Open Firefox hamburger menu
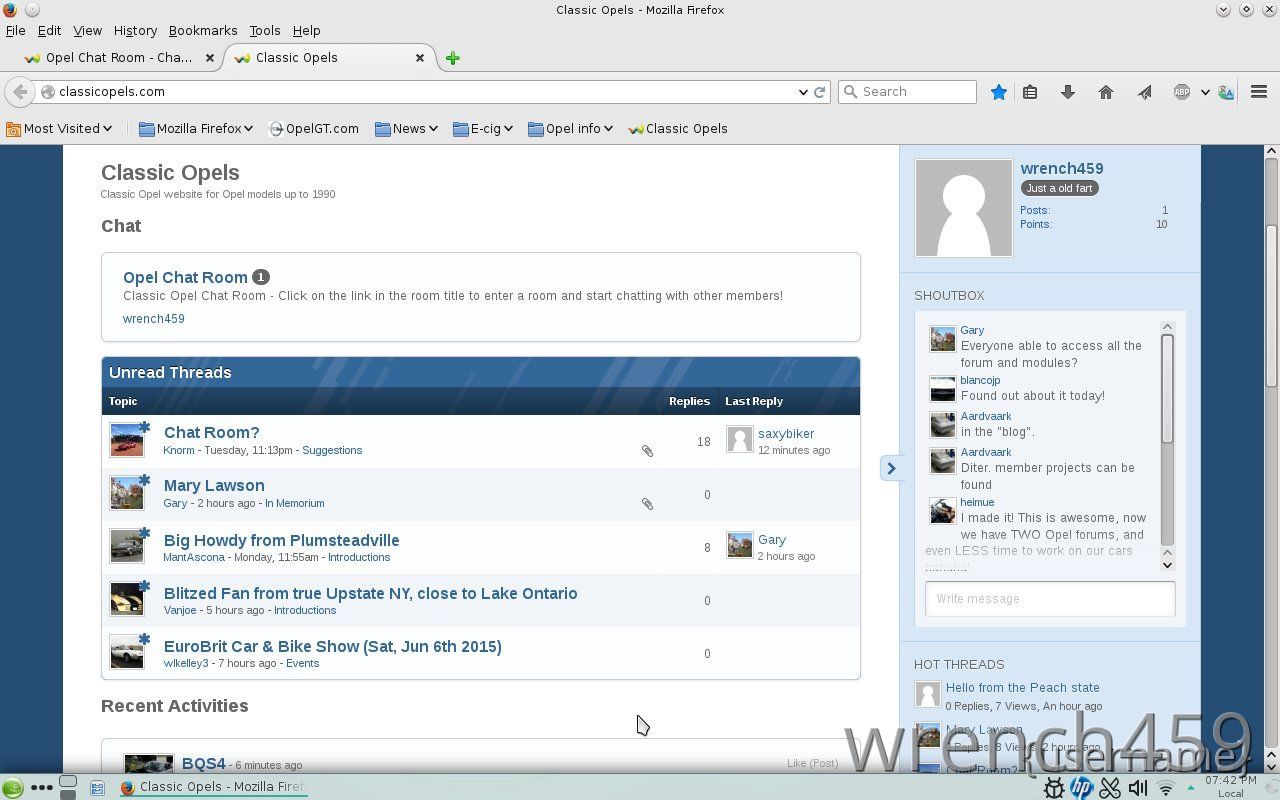1280x800 pixels. tap(1259, 92)
